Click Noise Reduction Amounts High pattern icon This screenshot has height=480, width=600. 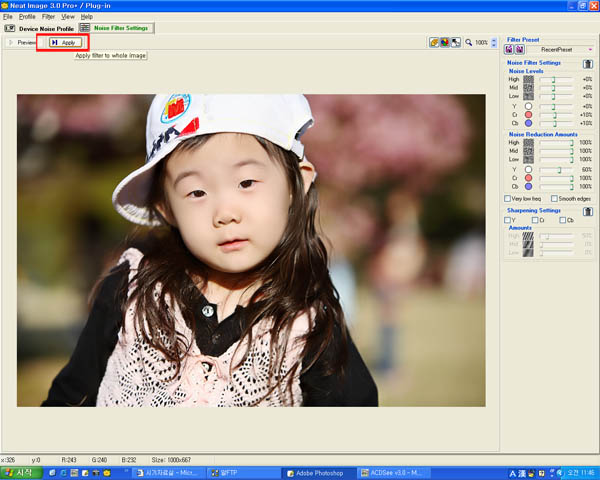pos(528,142)
